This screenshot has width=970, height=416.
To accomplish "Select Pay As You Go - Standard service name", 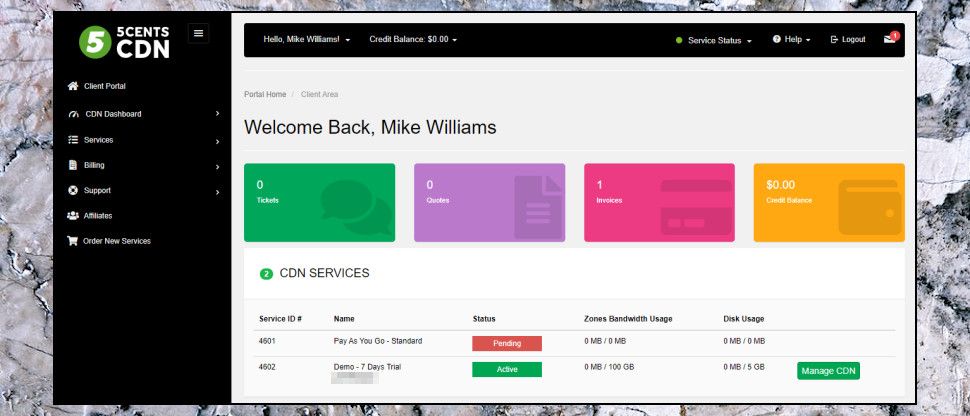I will (x=378, y=341).
